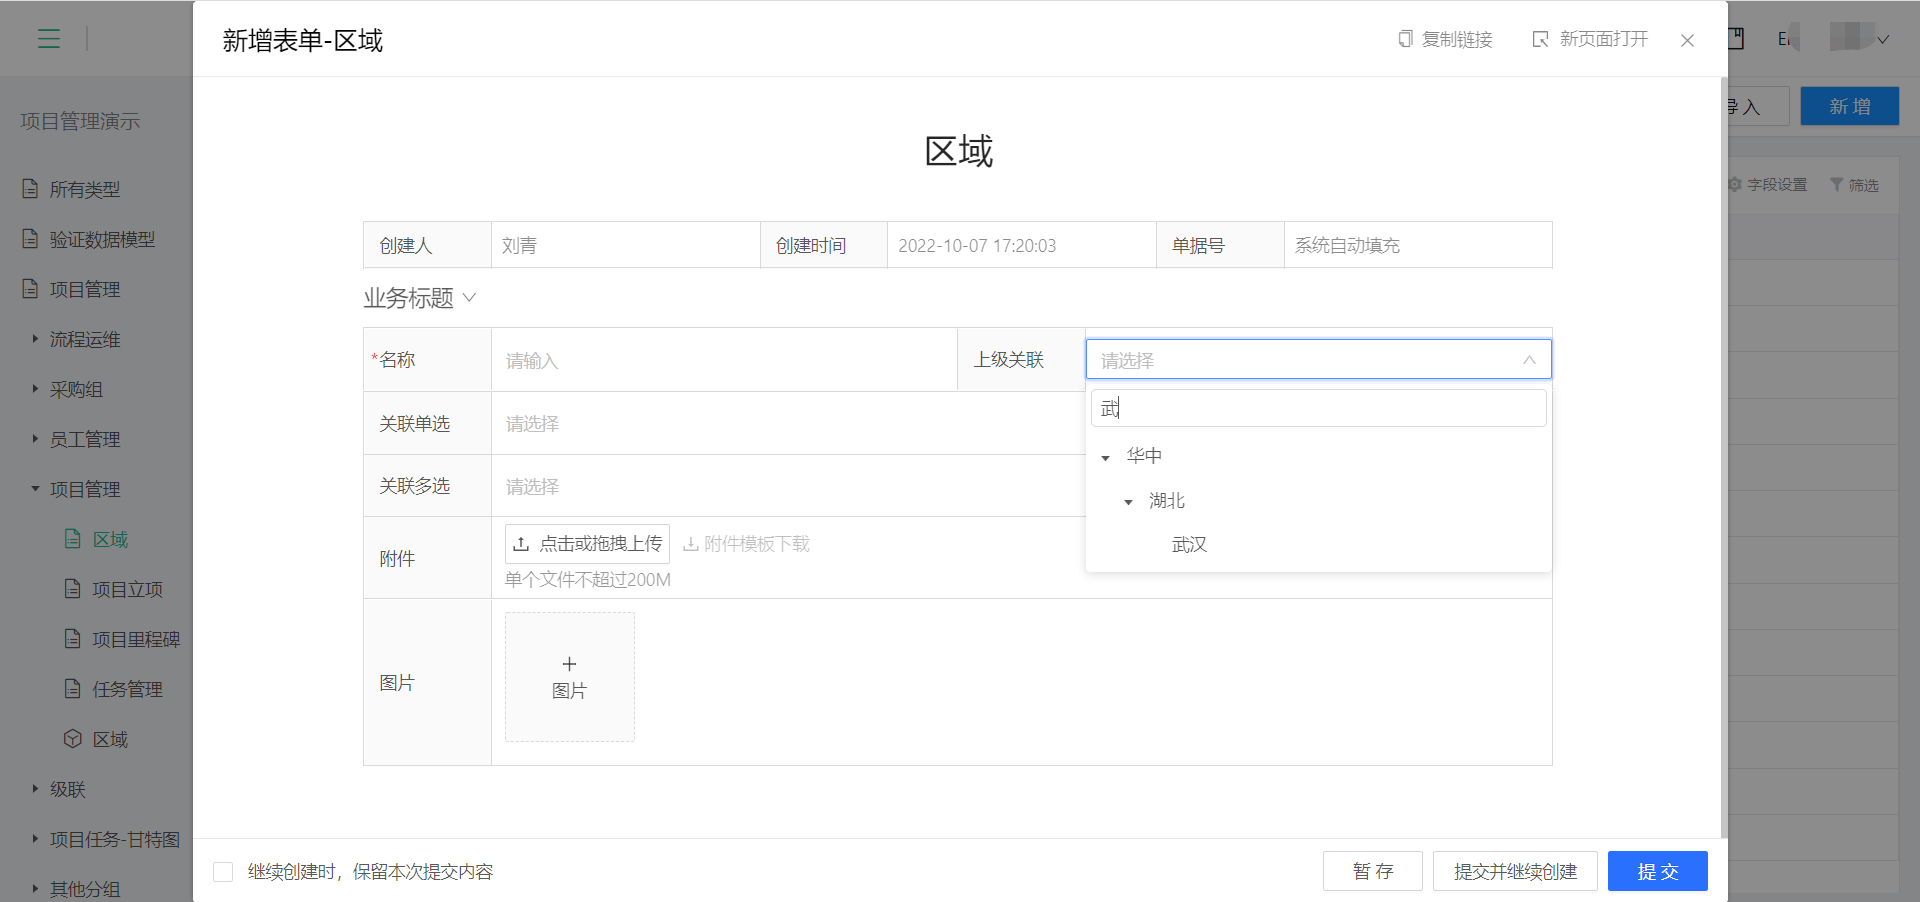Select 华中 in the dropdown tree
1920x902 pixels.
[1144, 456]
